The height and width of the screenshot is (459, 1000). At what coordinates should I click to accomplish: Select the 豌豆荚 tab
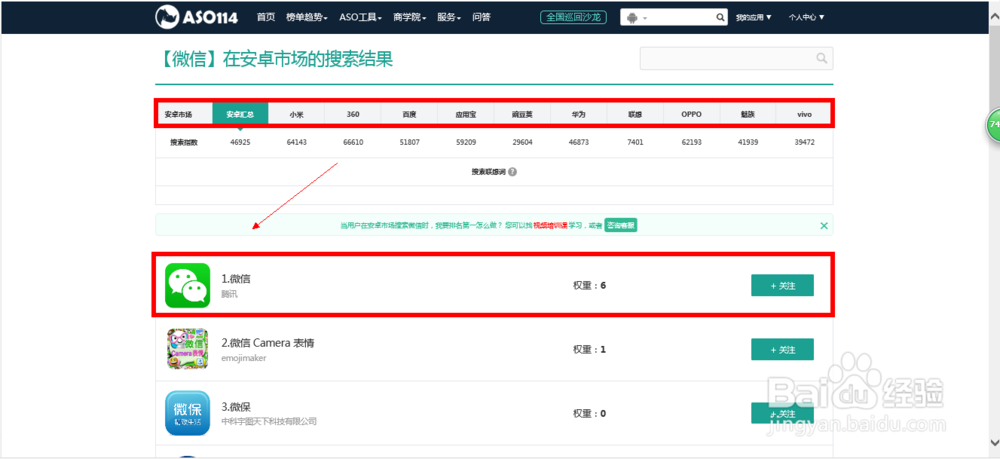point(522,115)
